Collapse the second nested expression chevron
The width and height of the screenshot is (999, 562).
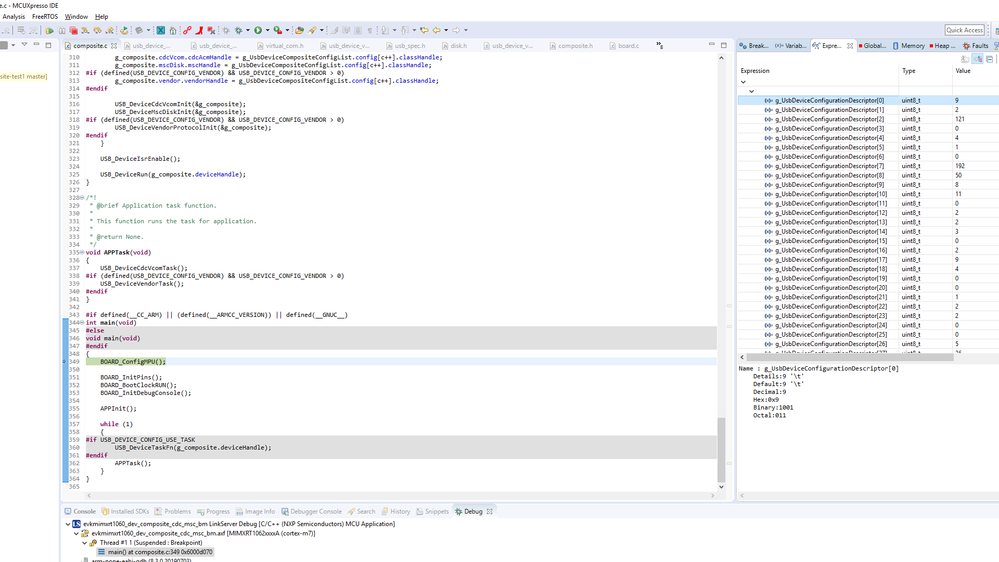tap(751, 91)
